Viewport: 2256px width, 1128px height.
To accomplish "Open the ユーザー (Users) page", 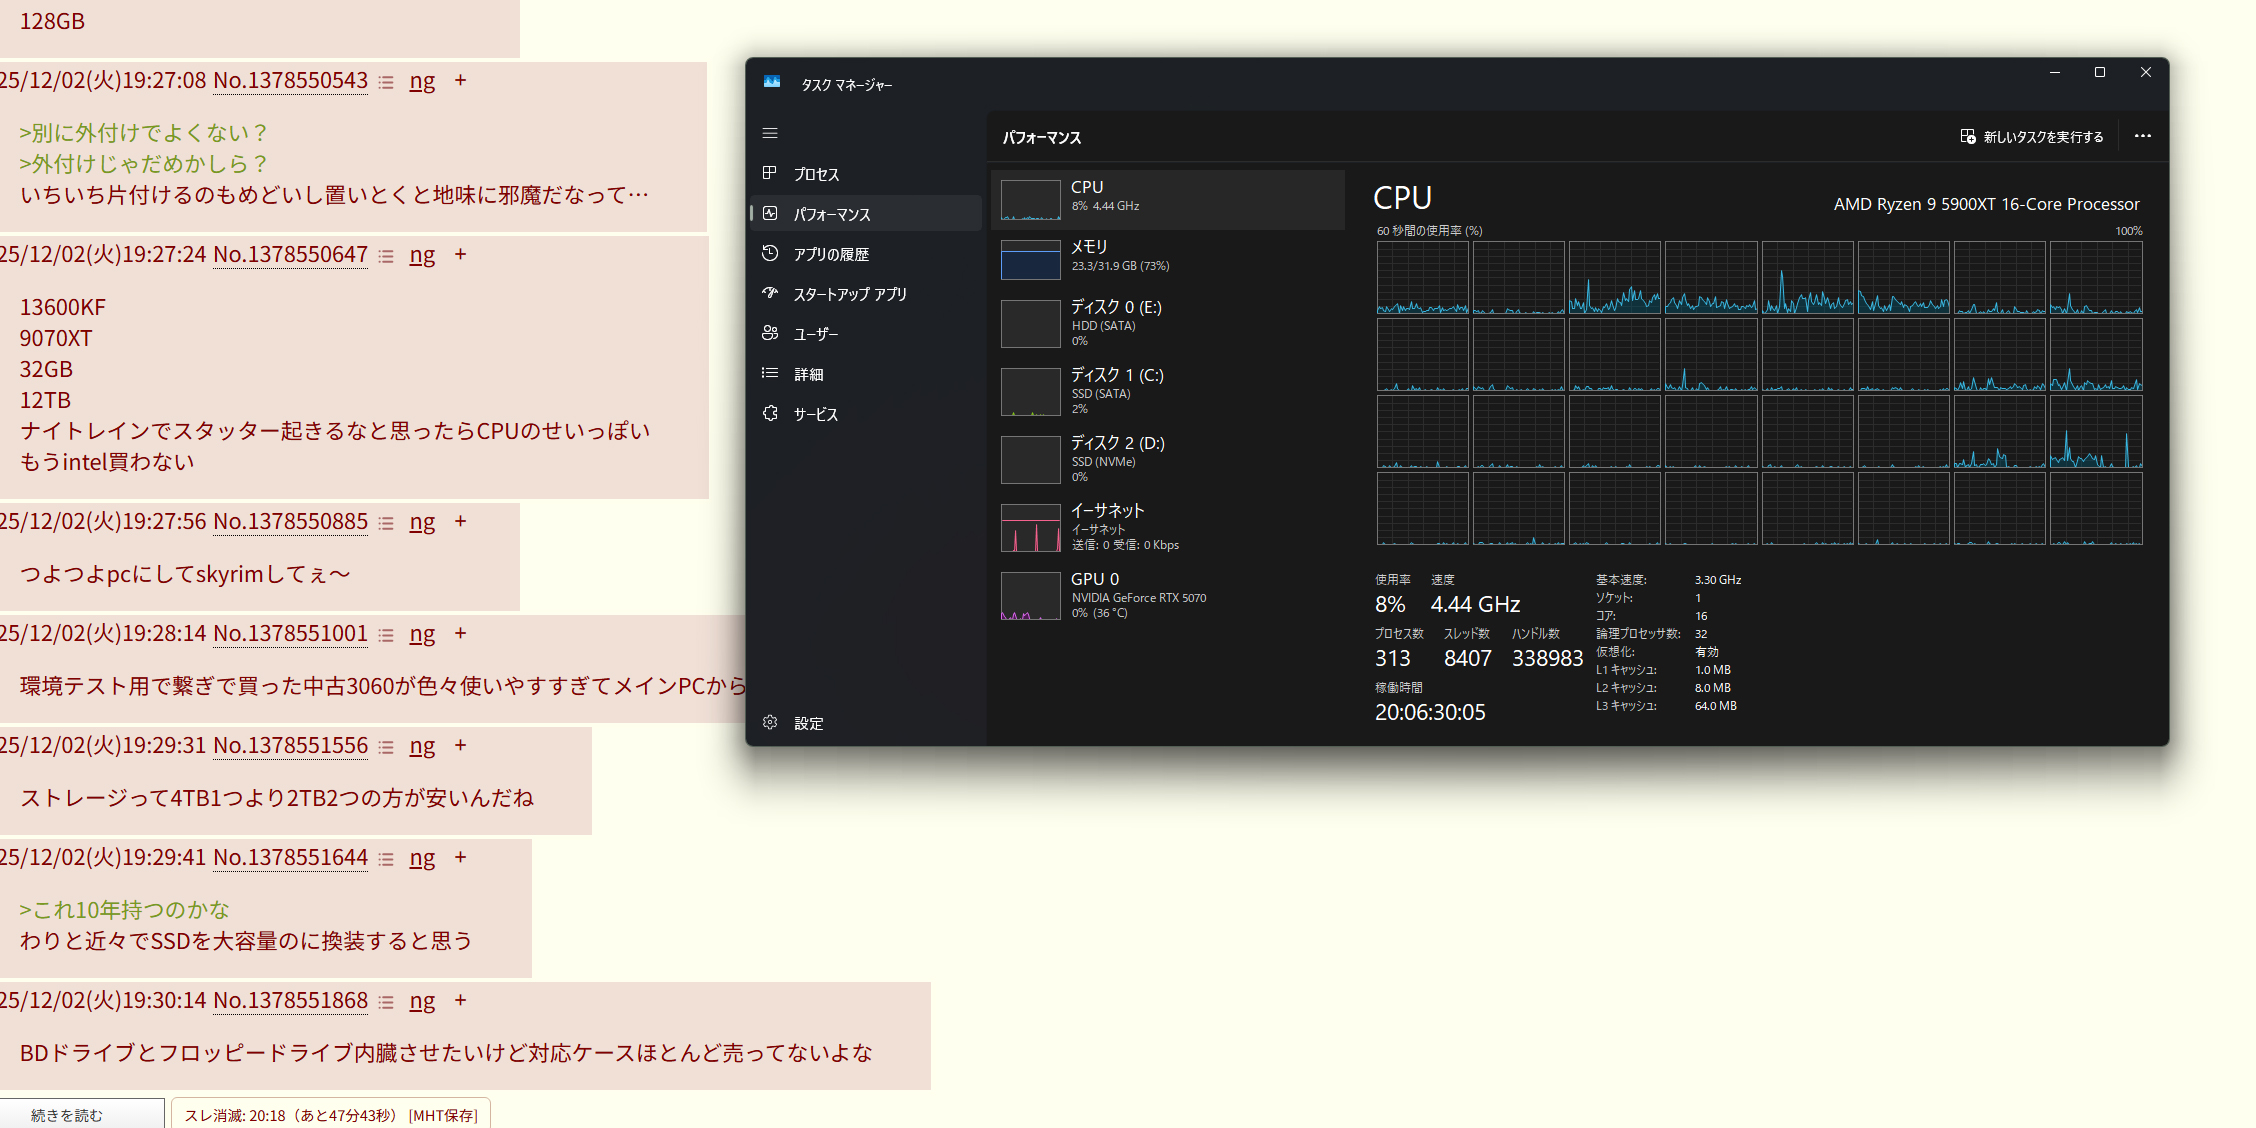I will (815, 334).
